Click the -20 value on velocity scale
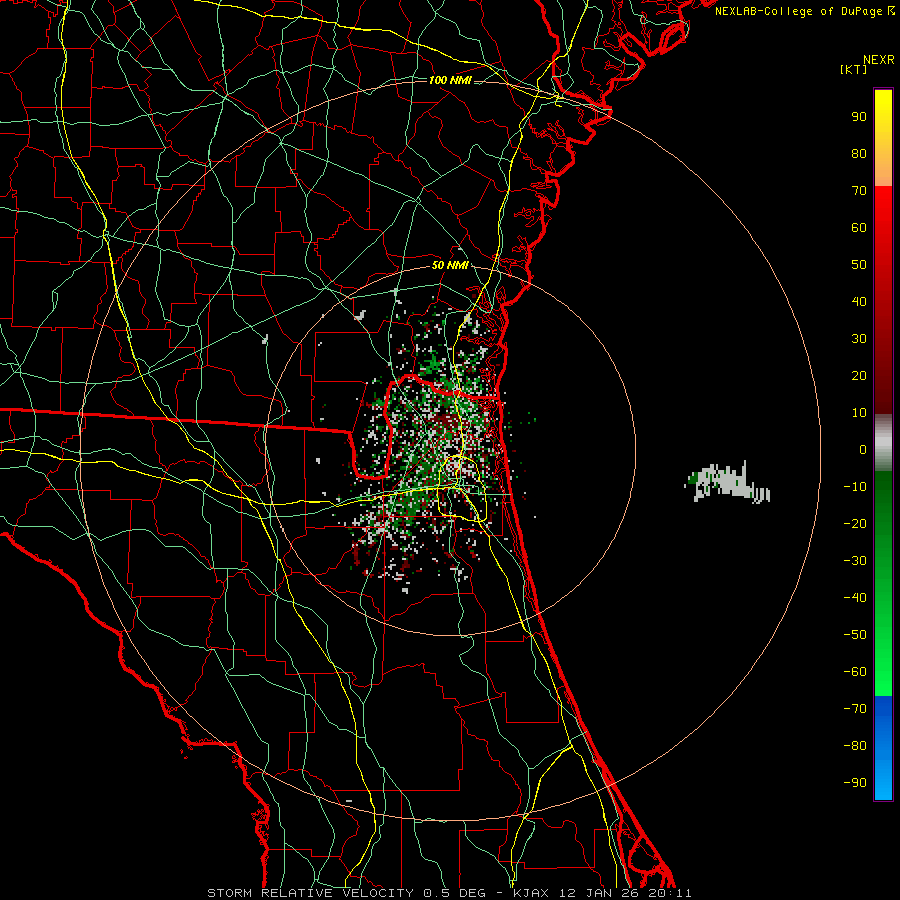This screenshot has width=900, height=900. (x=855, y=524)
